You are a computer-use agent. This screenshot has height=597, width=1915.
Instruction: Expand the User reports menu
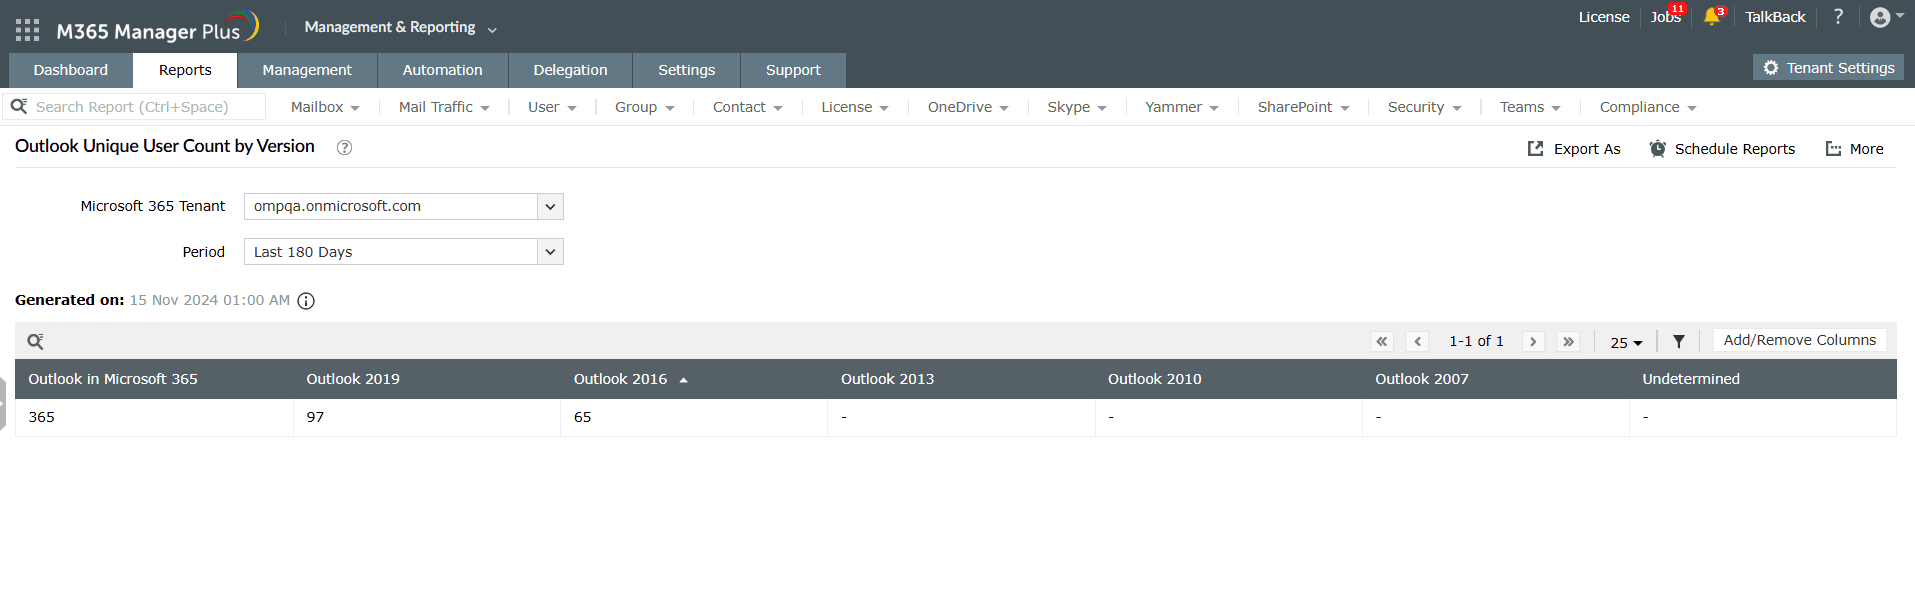point(552,107)
